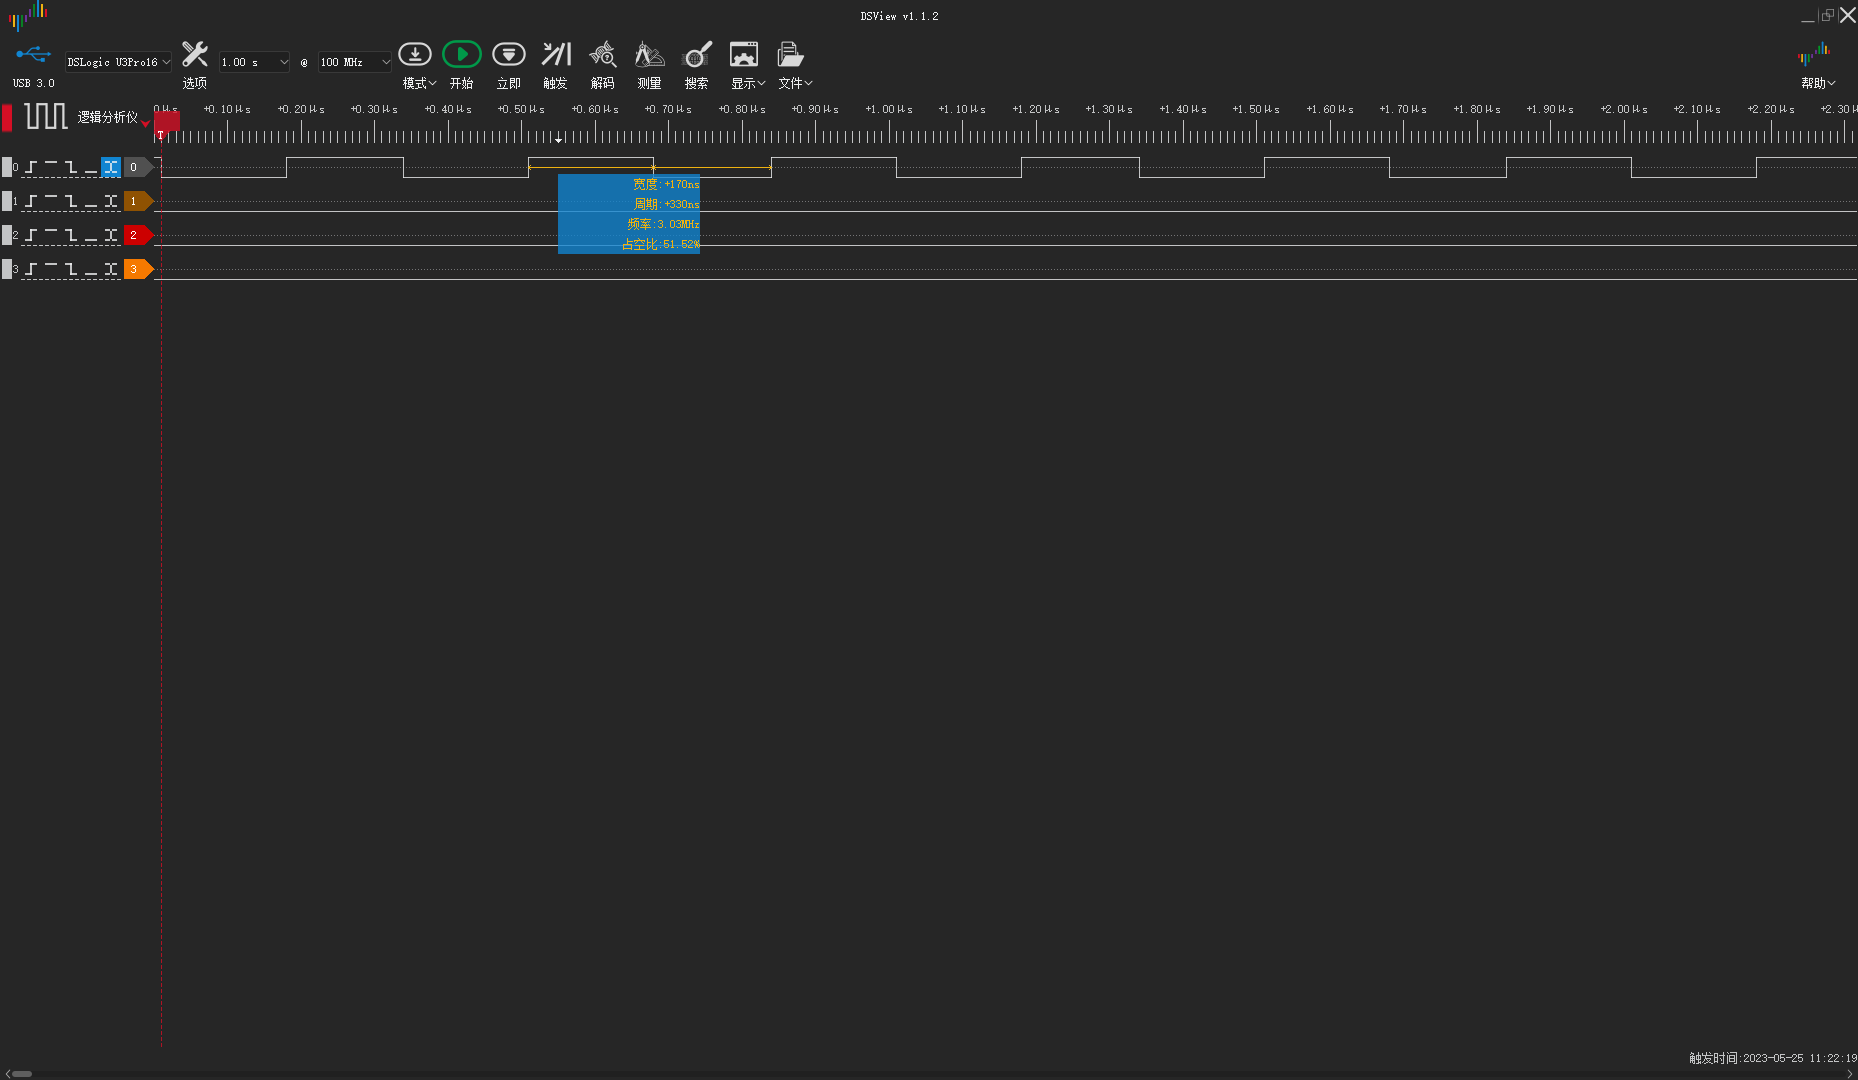This screenshot has width=1858, height=1080.
Task: Click the 逻辑分析仪 label
Action: [x=108, y=117]
